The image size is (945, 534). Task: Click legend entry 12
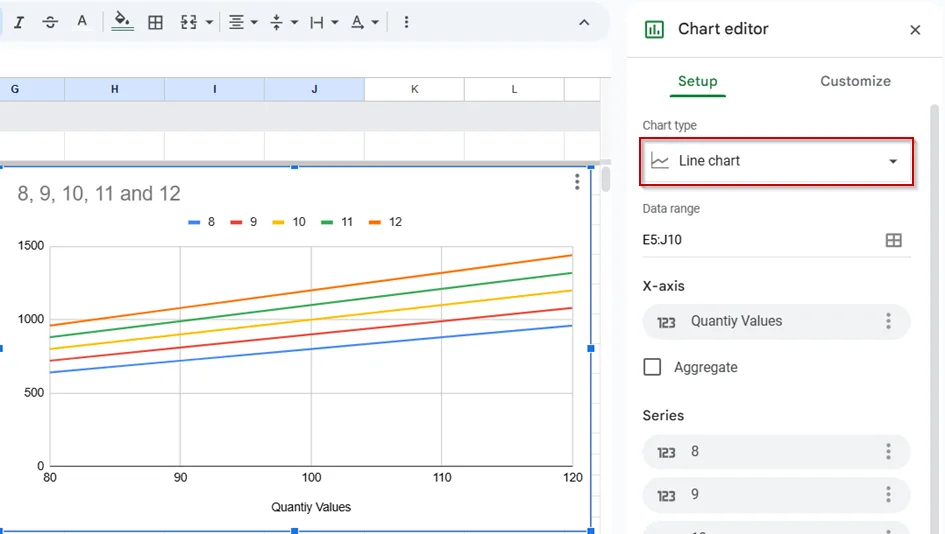(x=386, y=222)
